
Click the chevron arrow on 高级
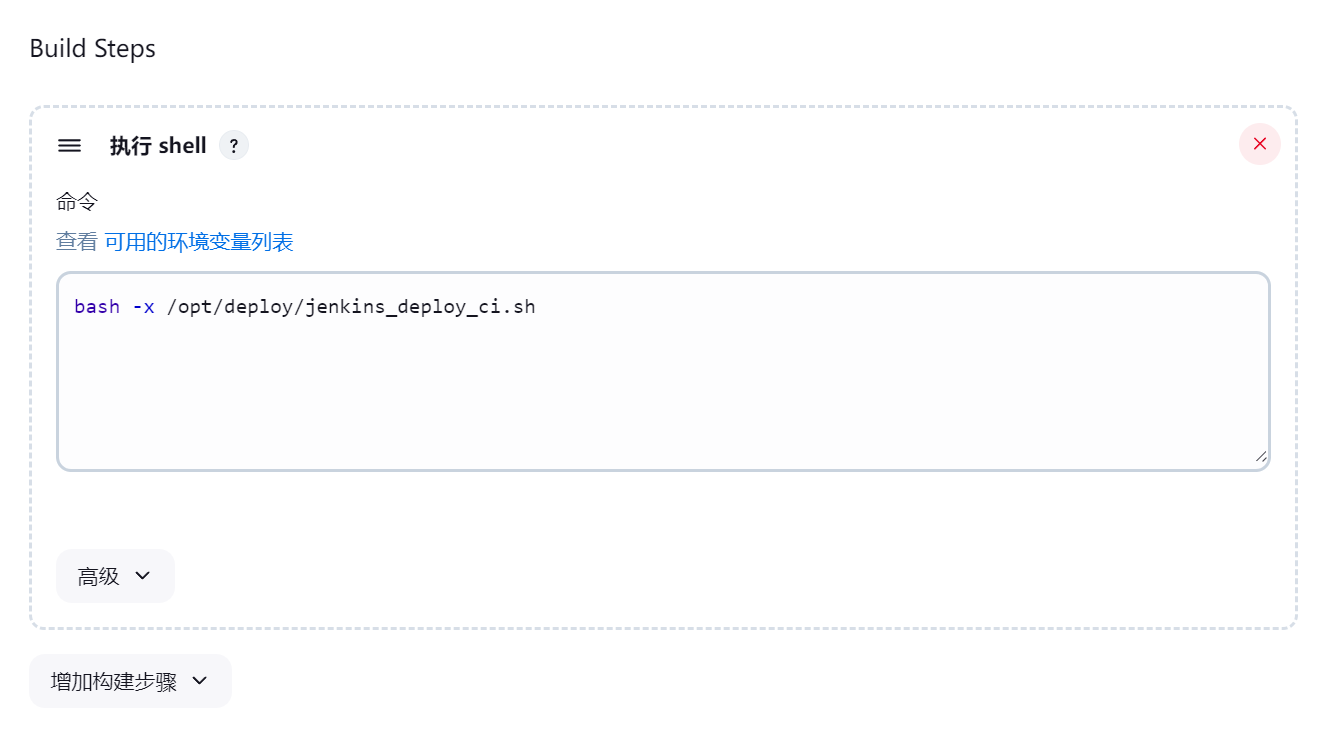142,576
